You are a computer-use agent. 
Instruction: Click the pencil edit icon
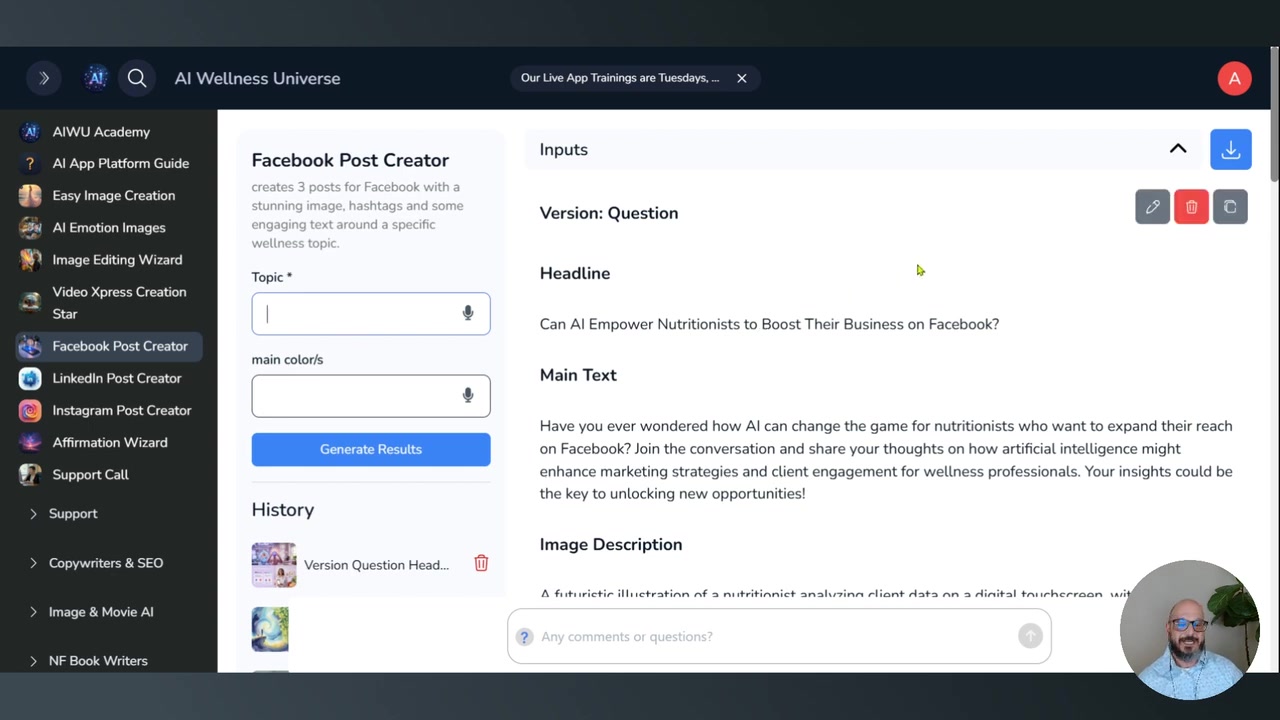click(x=1152, y=207)
